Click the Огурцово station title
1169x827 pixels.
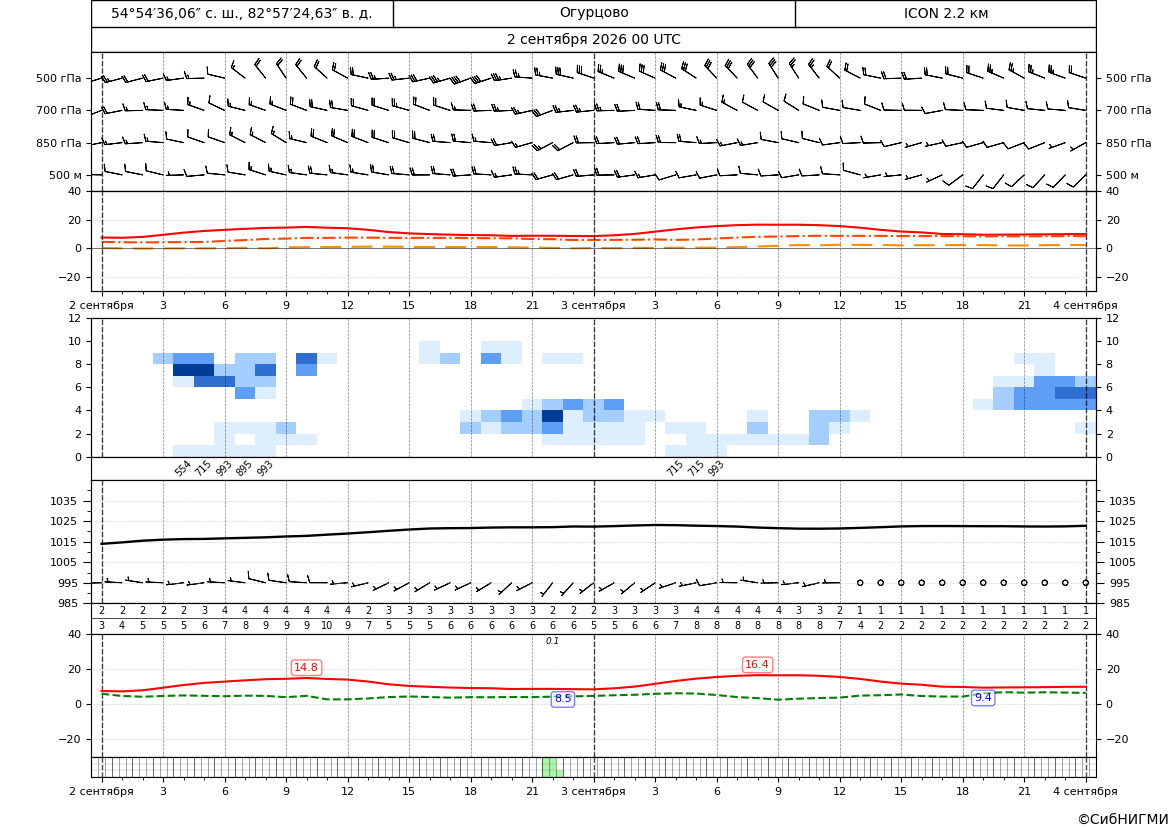594,13
